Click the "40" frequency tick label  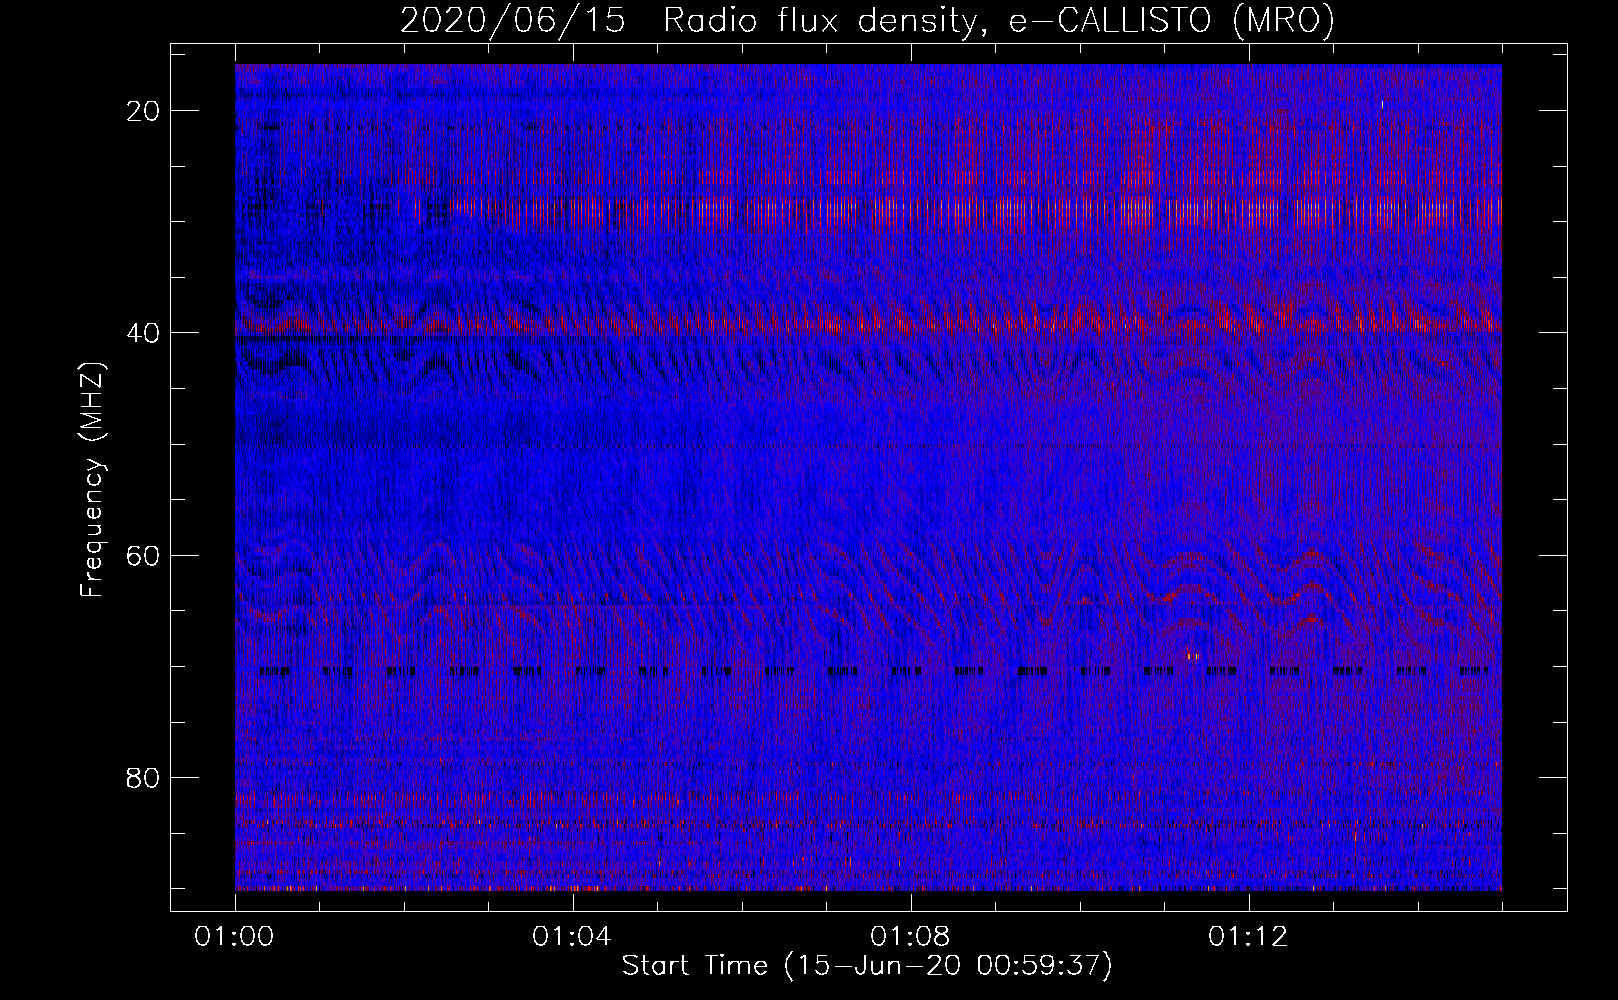[x=144, y=333]
